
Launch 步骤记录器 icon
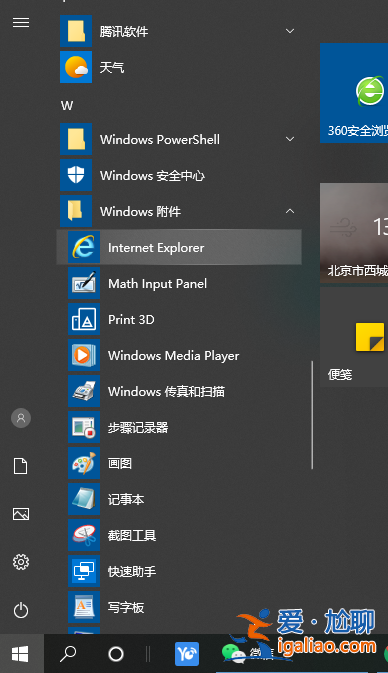click(x=84, y=427)
